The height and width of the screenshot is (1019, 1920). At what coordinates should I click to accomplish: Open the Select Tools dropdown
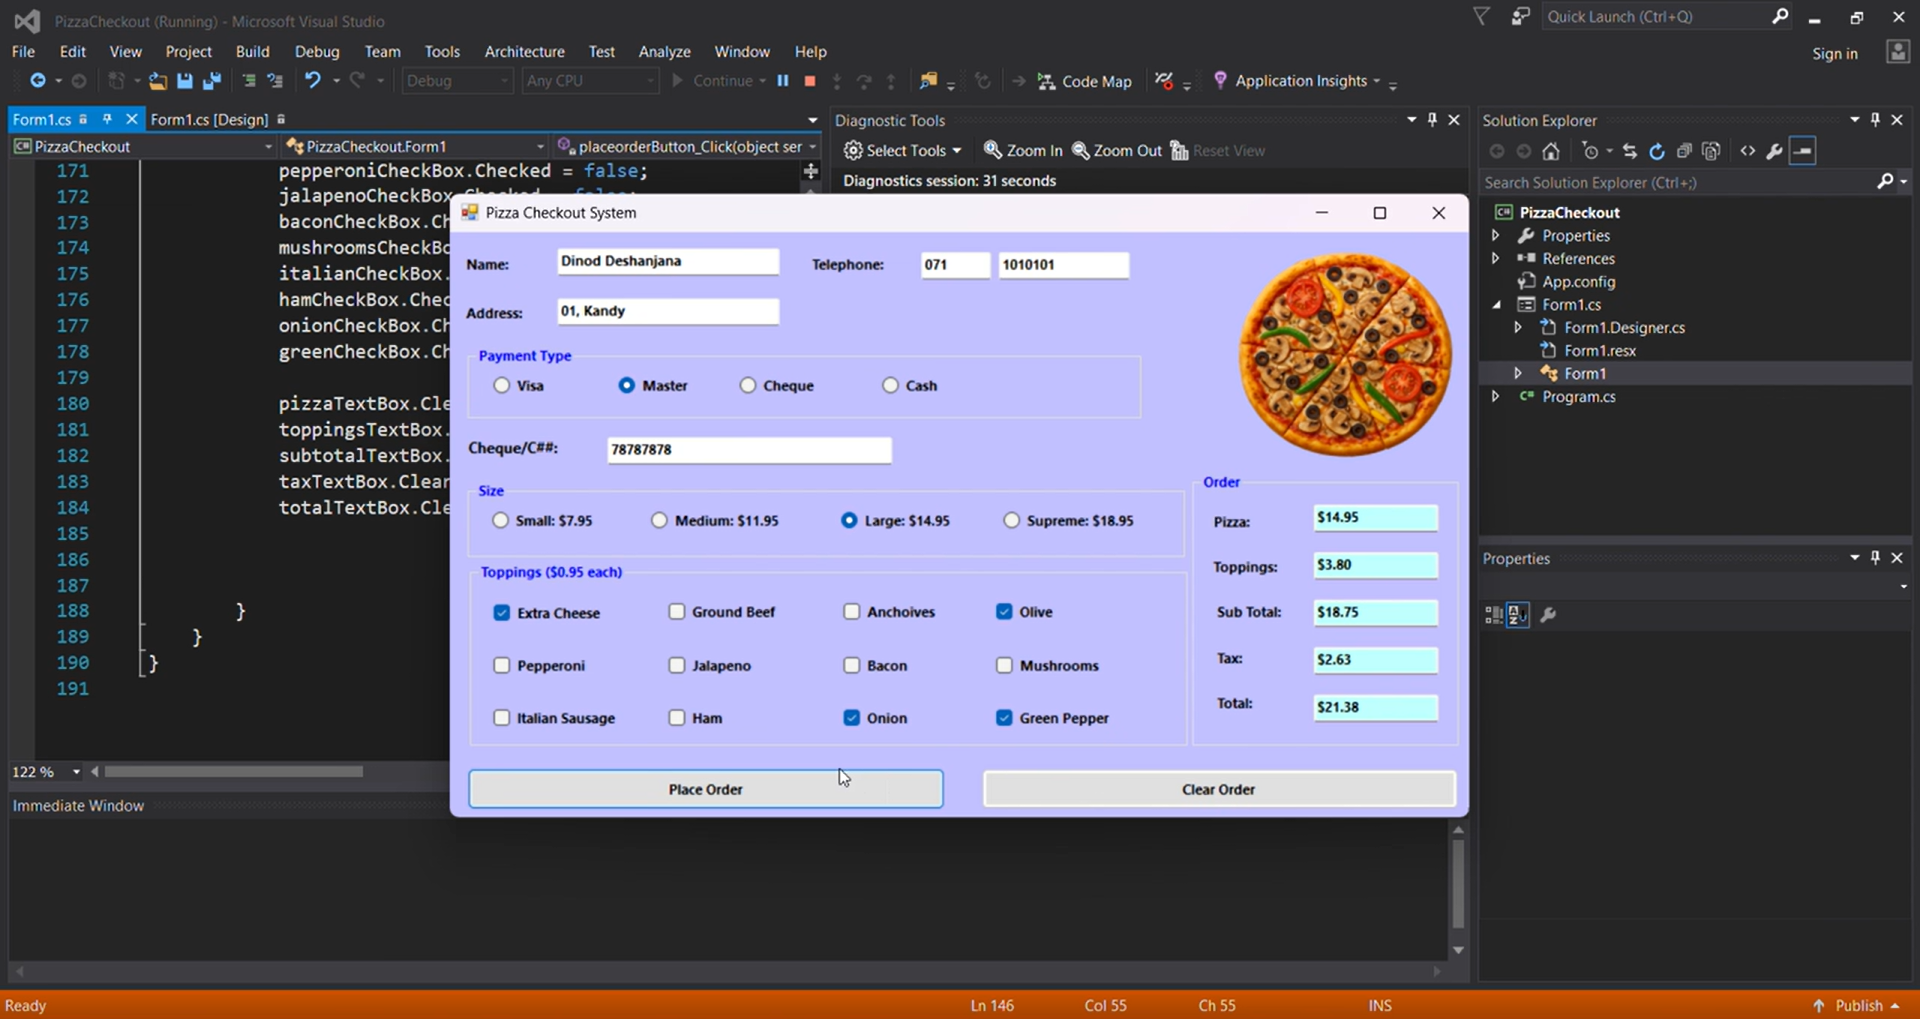[x=903, y=151]
